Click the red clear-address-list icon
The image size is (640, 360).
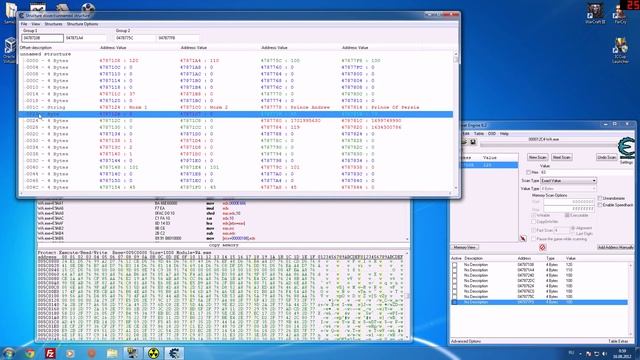pyautogui.click(x=542, y=247)
